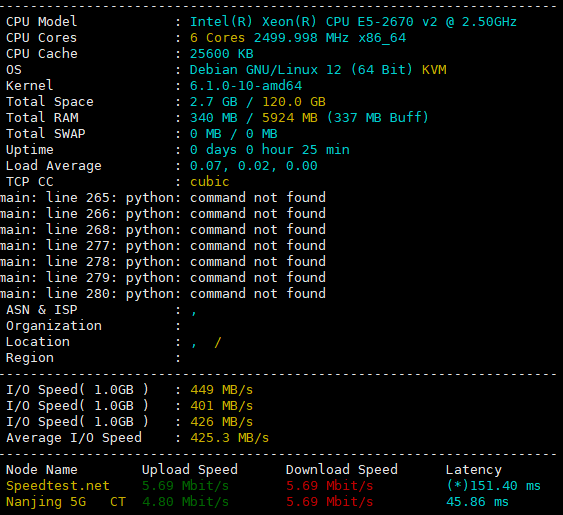Click the 5924 MB total RAM value
Image resolution: width=563 pixels, height=515 pixels.
pos(290,118)
